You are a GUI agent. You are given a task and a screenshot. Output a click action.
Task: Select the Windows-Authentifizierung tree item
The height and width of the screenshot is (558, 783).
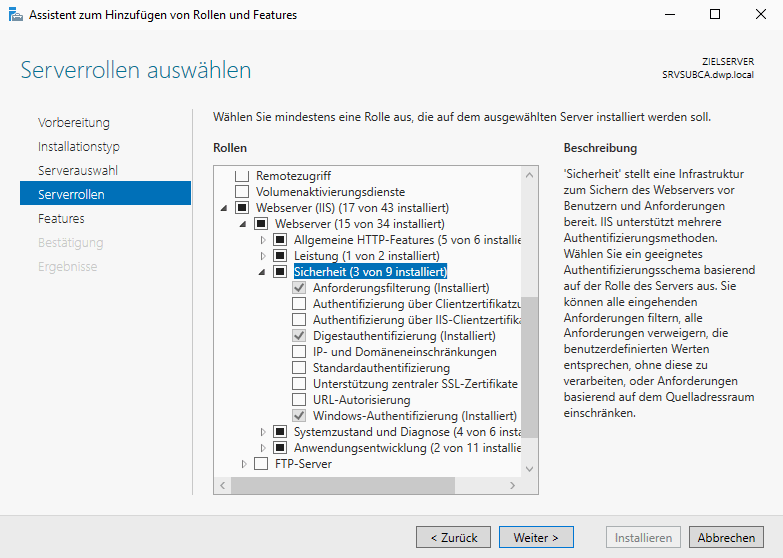tap(414, 416)
